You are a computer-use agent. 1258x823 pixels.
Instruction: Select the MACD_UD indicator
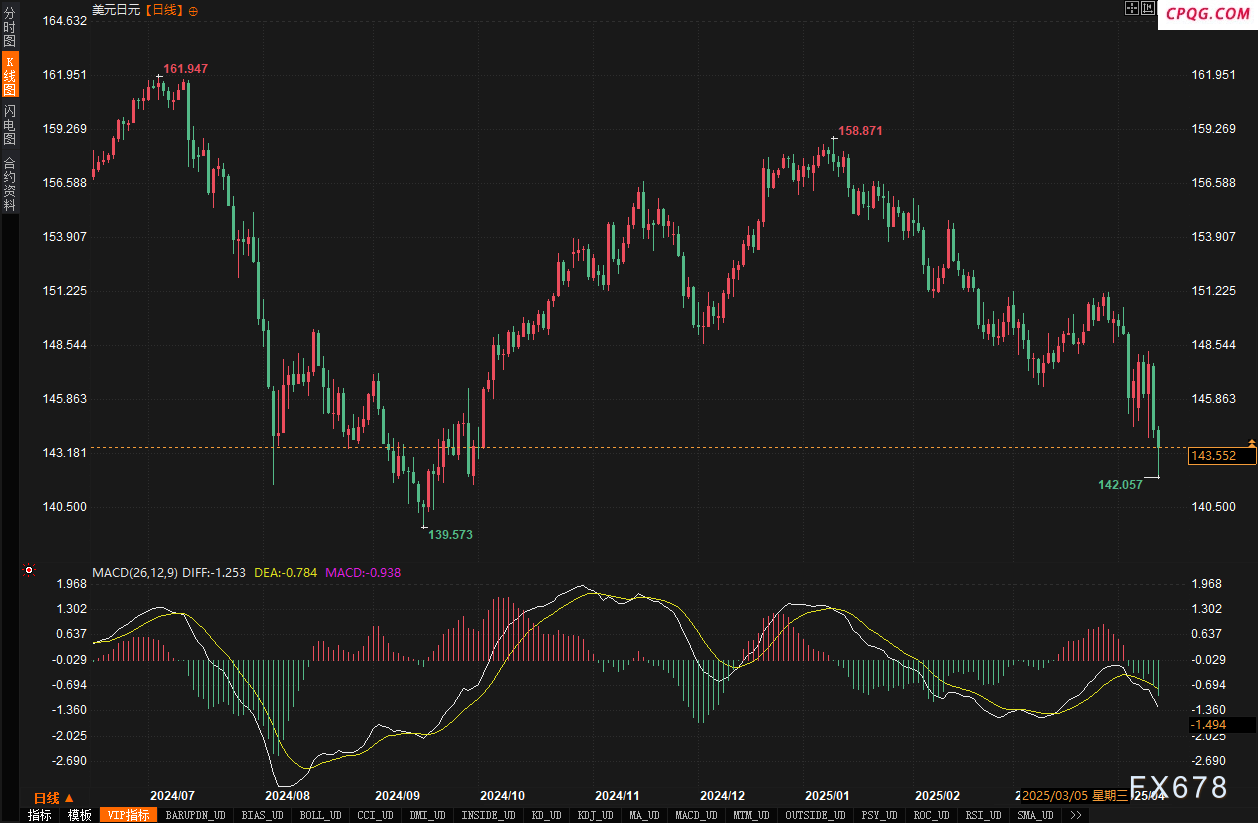click(696, 815)
